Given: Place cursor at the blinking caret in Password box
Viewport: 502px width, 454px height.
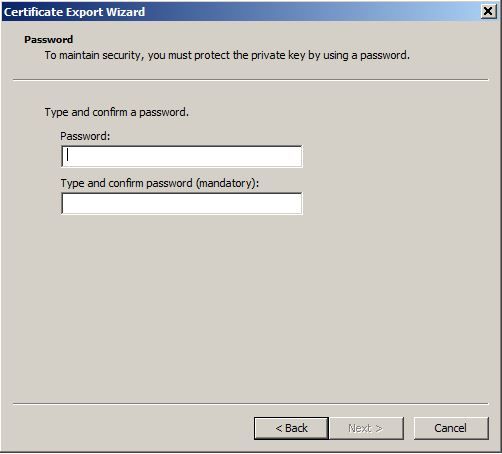Looking at the screenshot, I should pyautogui.click(x=68, y=155).
